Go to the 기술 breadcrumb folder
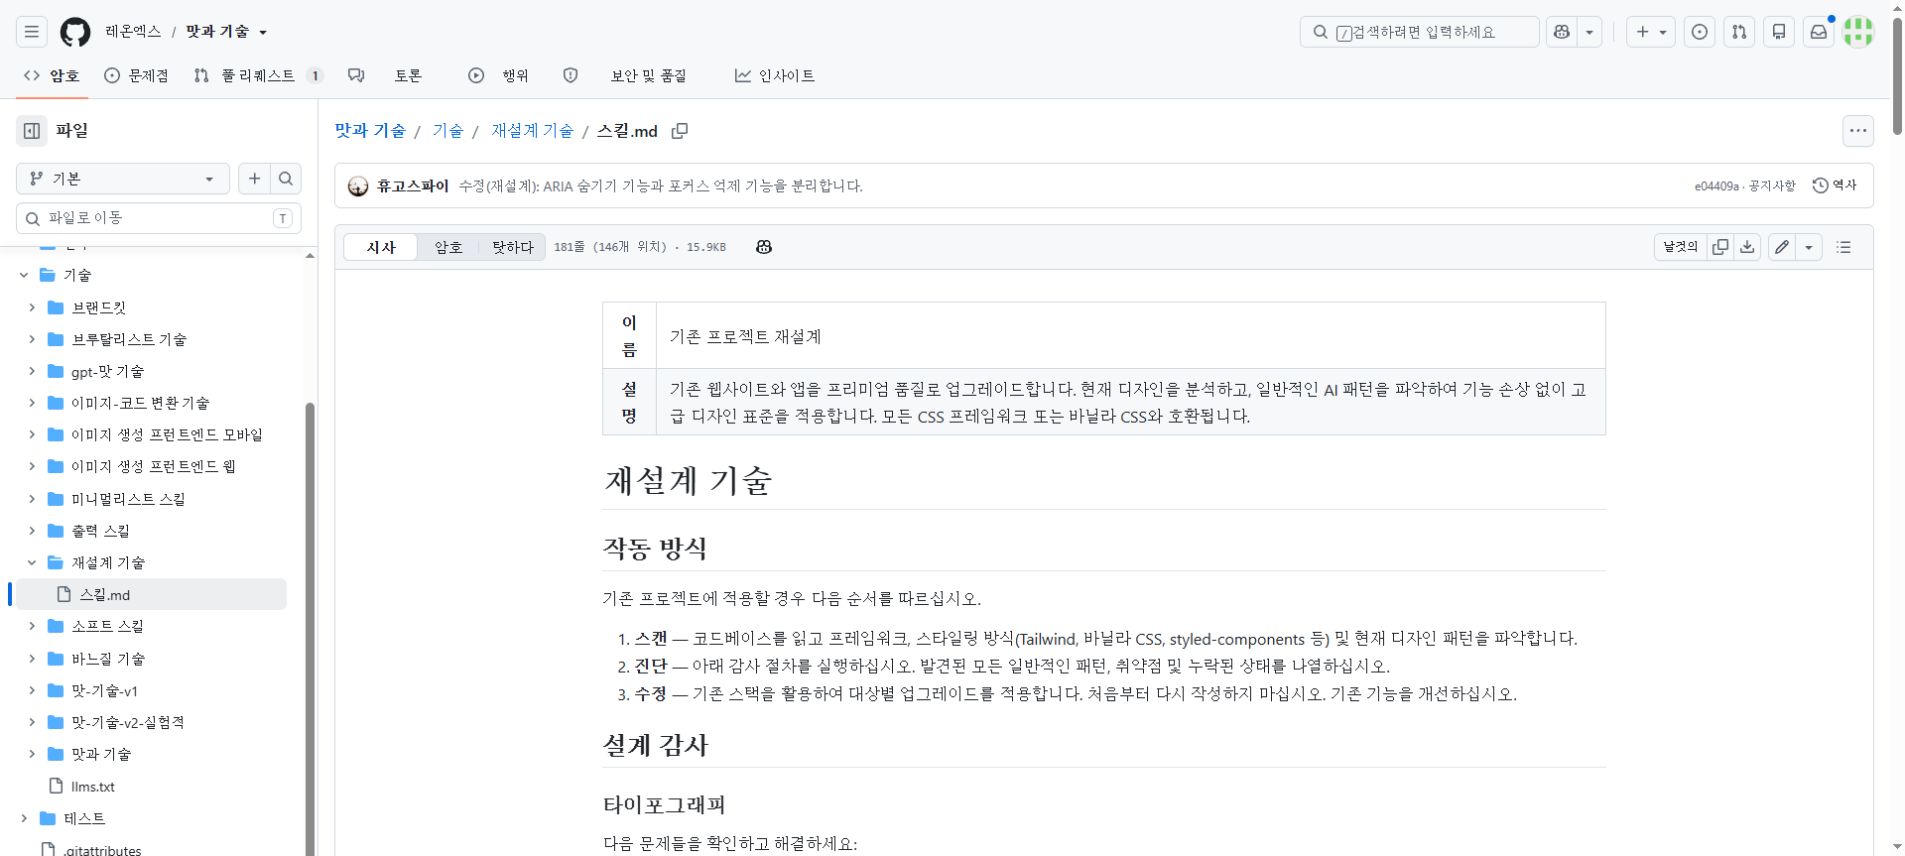Image resolution: width=1905 pixels, height=856 pixels. coord(447,131)
